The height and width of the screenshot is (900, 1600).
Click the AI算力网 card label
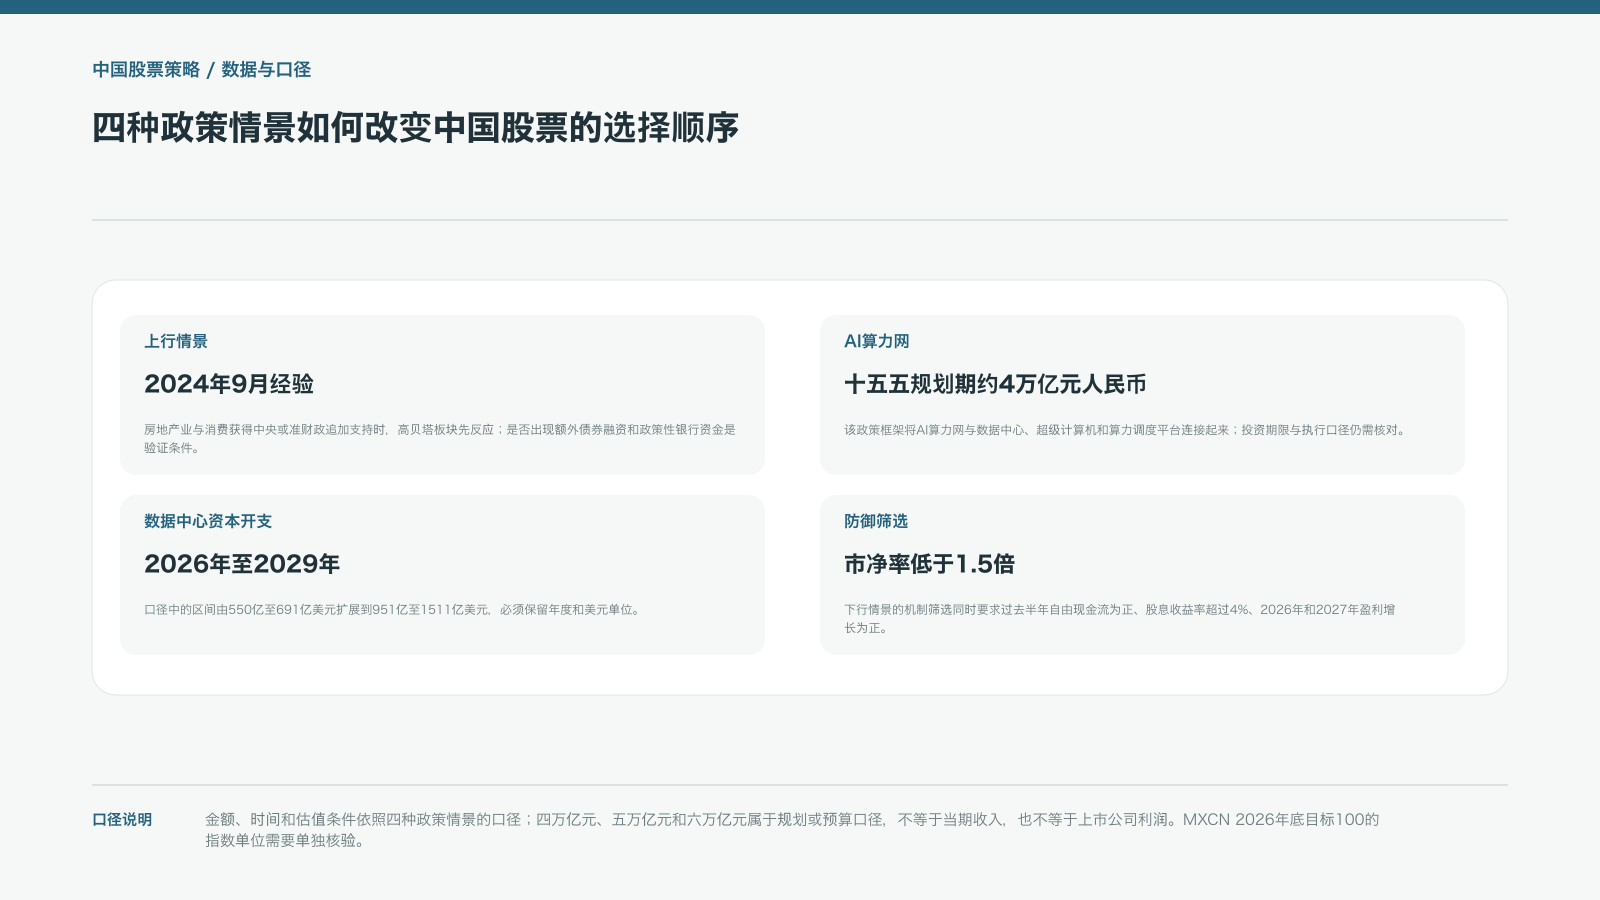(x=877, y=341)
